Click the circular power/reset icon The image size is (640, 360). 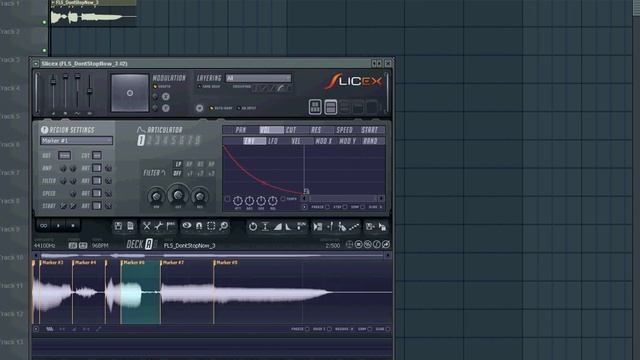pyautogui.click(x=253, y=227)
